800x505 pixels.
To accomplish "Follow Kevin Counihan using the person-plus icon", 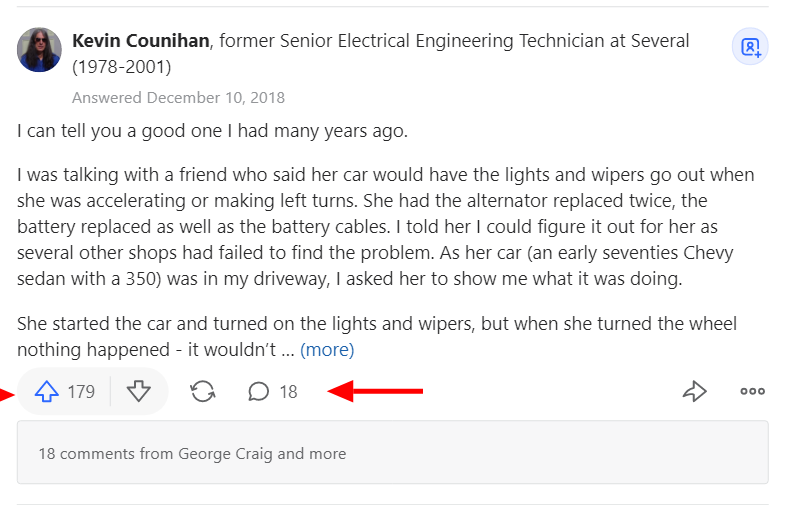I will 749,47.
